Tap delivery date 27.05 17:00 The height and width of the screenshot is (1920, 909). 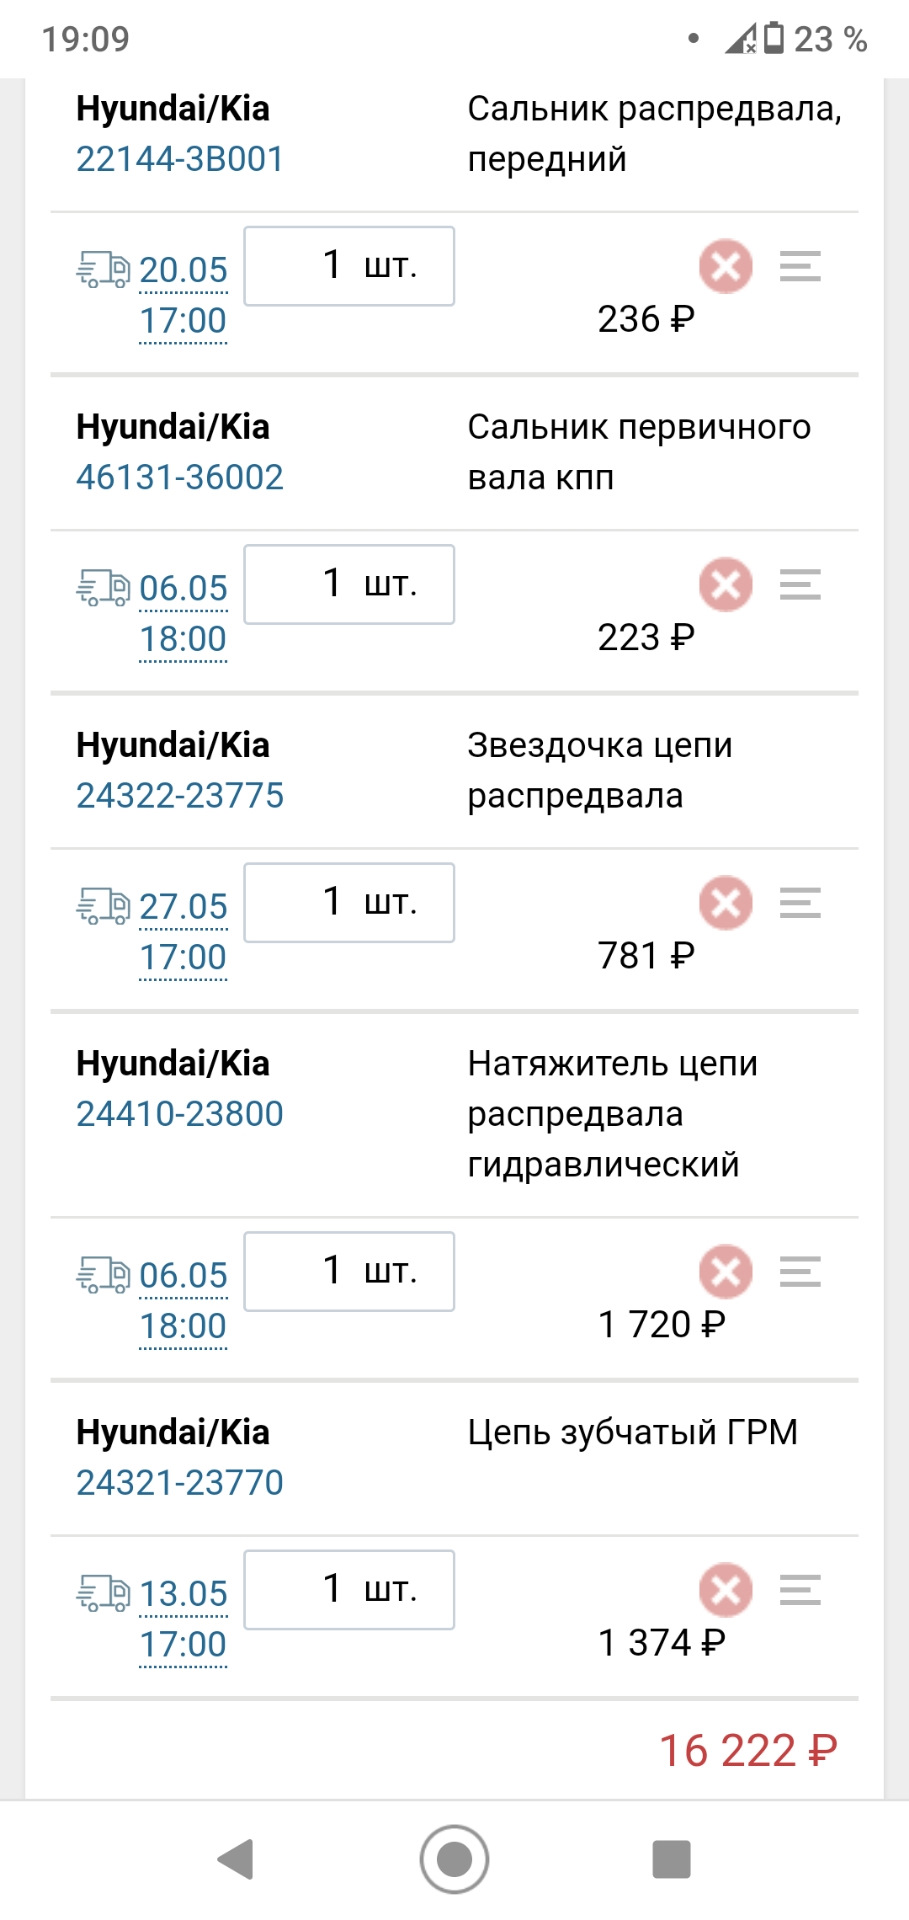183,931
